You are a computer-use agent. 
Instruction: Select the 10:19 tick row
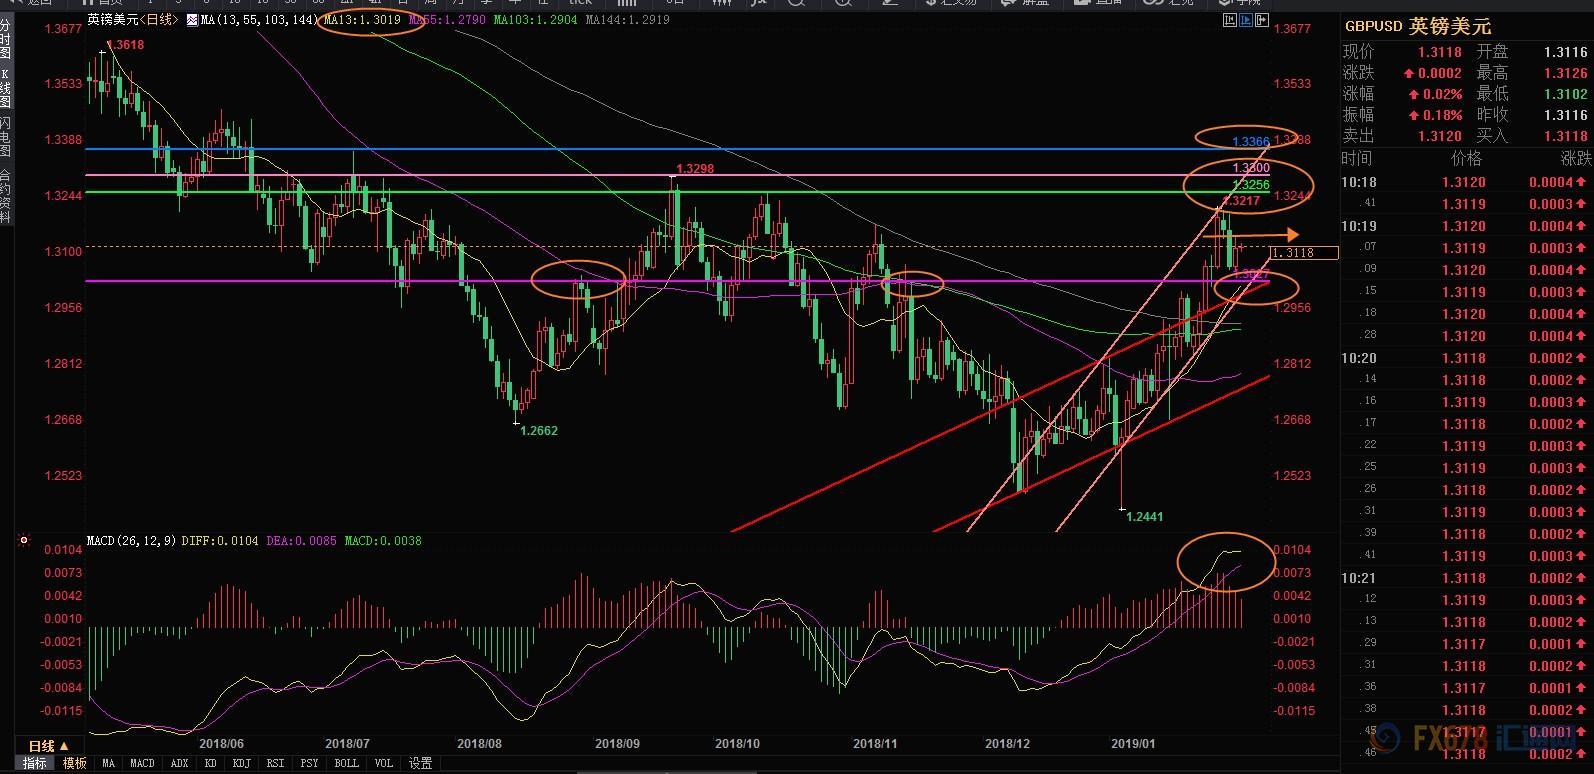click(1466, 226)
